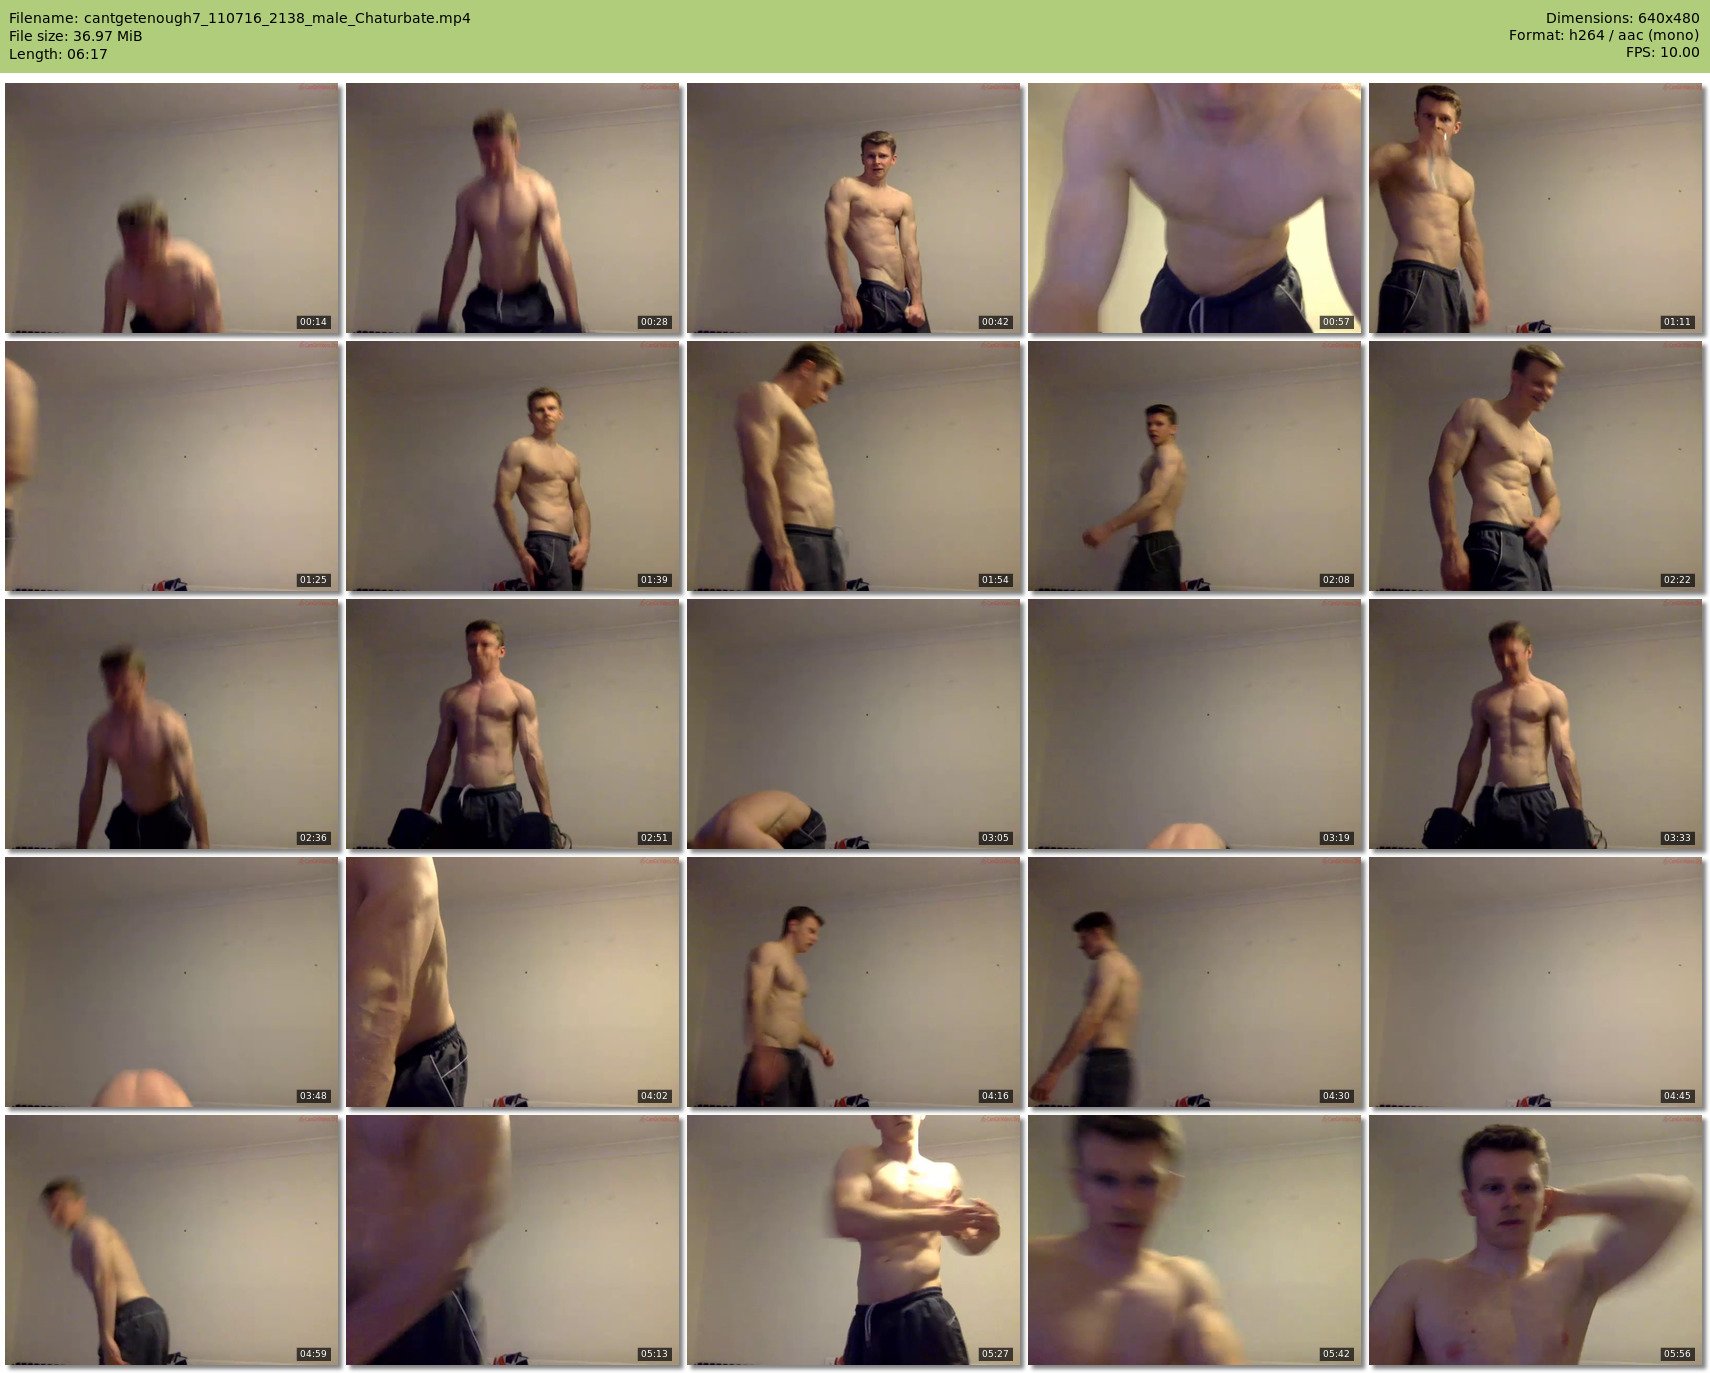Screen dimensions: 1710x1373
Task: Click the filename text in the header
Action: (x=240, y=18)
